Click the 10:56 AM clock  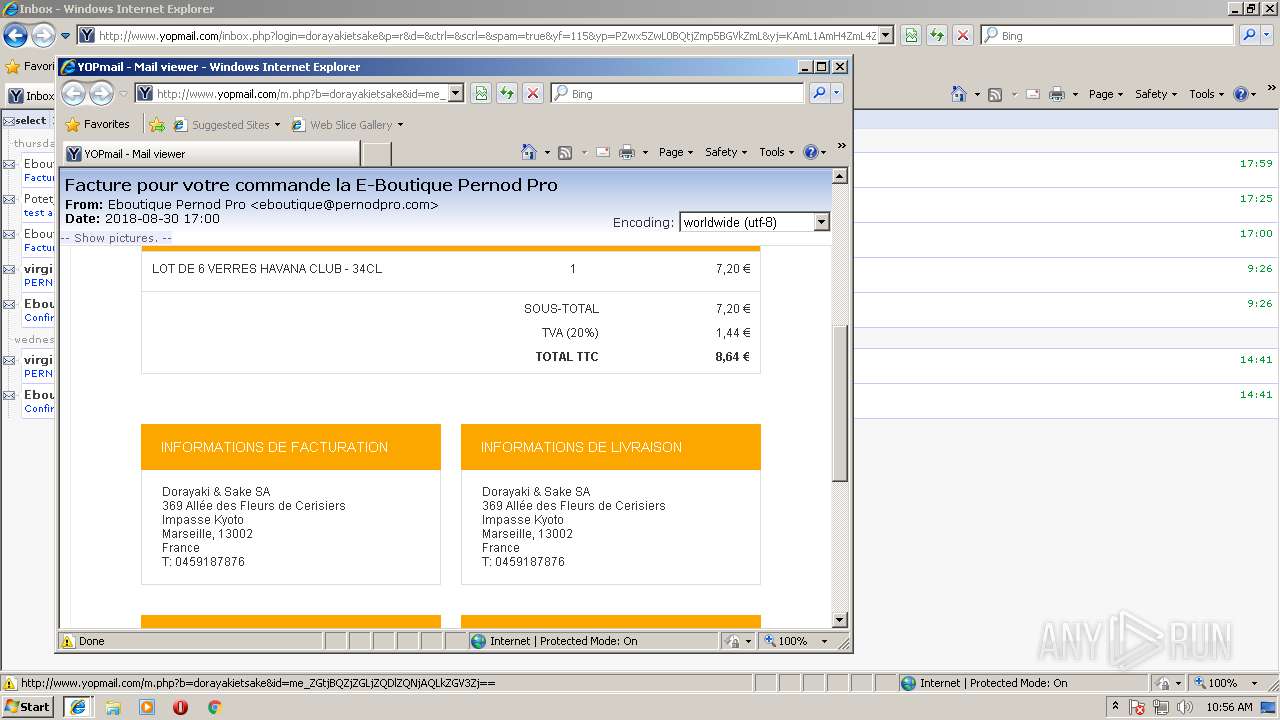pyautogui.click(x=1230, y=707)
